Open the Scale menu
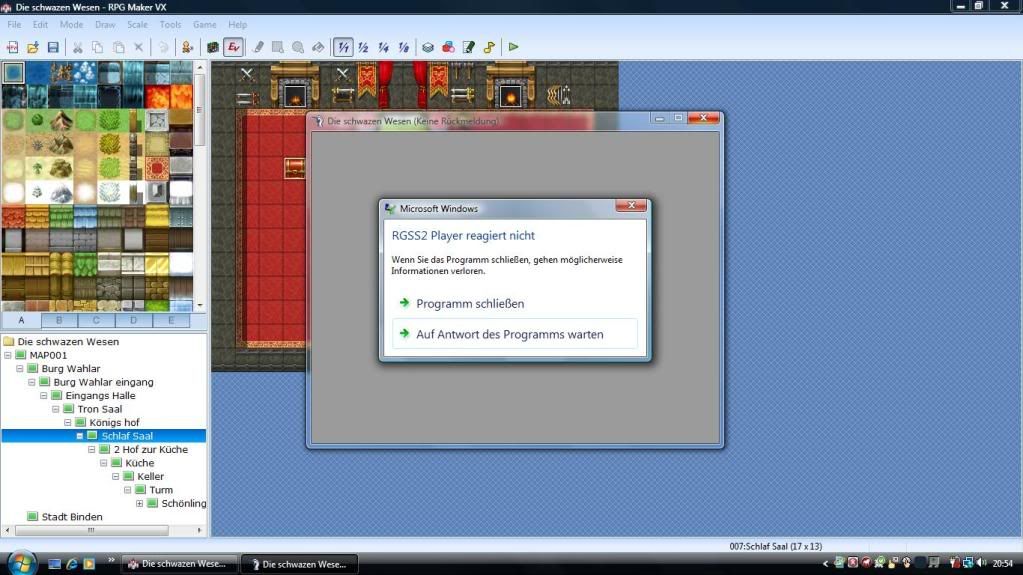Viewport: 1023px width, 575px height. coord(137,25)
